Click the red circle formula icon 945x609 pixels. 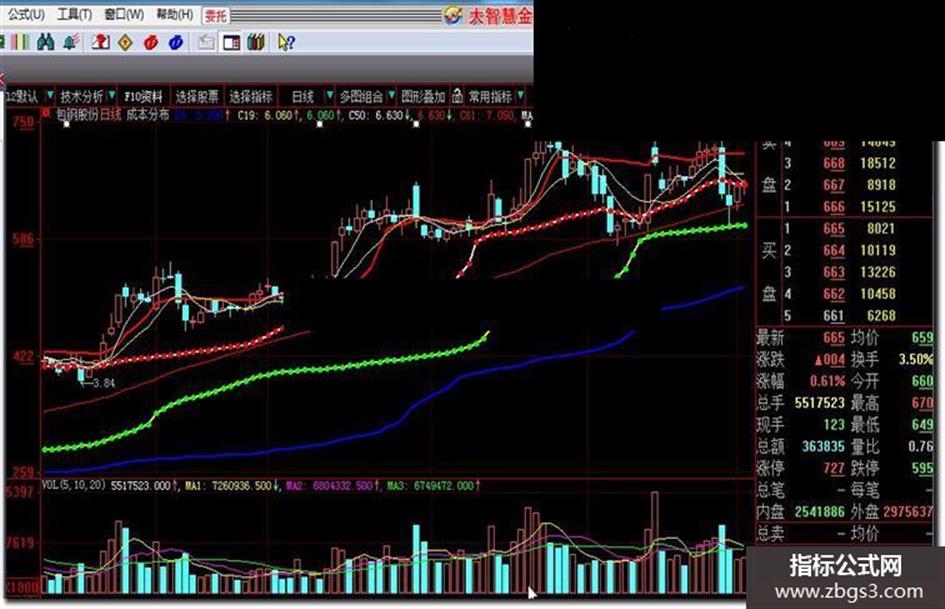pyautogui.click(x=151, y=42)
